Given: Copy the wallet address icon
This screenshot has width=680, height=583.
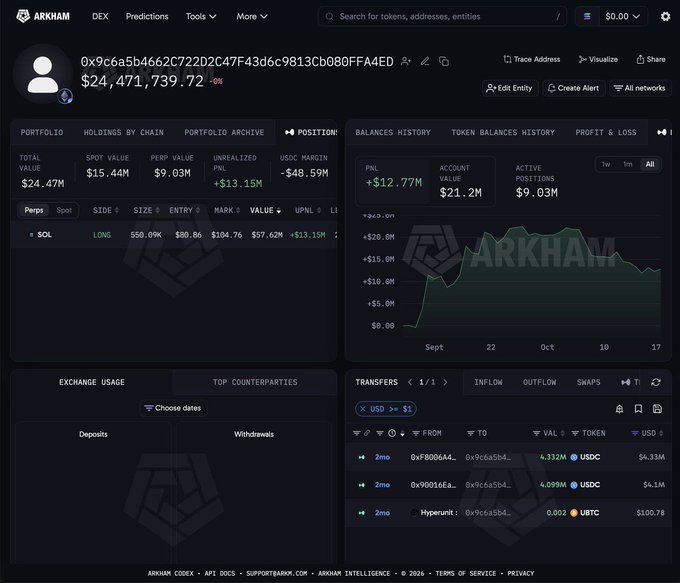Looking at the screenshot, I should pyautogui.click(x=444, y=61).
